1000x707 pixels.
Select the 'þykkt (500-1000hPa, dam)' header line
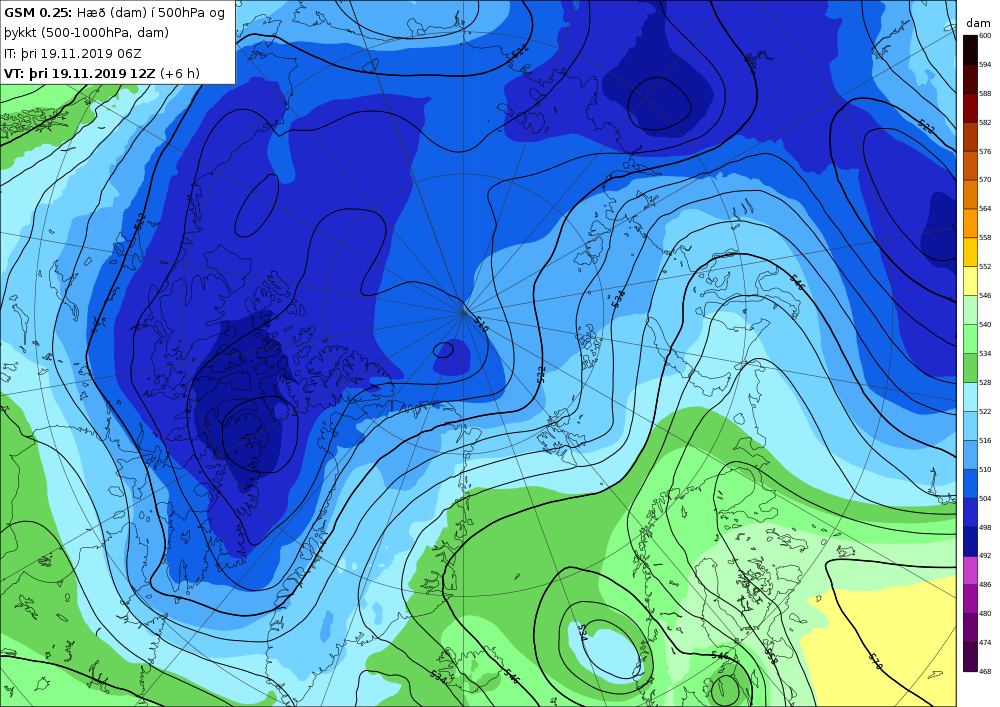[x=86, y=33]
